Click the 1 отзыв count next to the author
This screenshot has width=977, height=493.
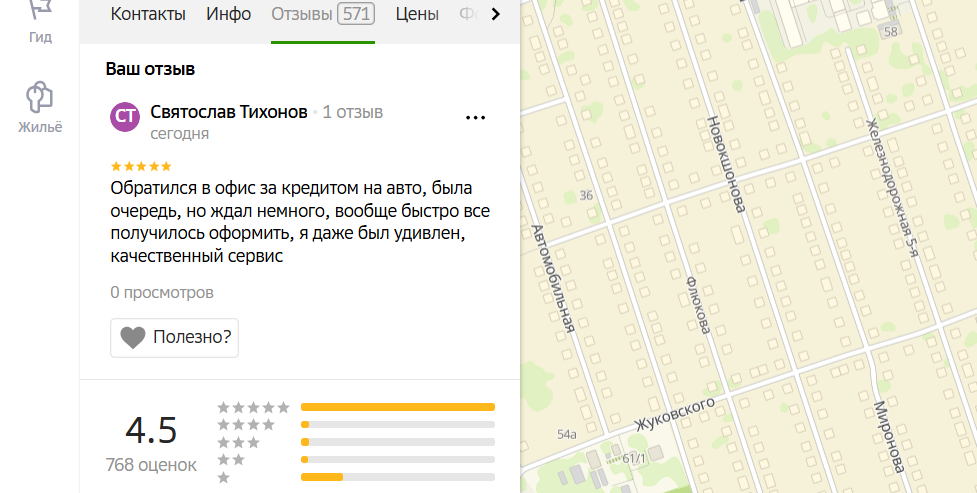pos(353,112)
